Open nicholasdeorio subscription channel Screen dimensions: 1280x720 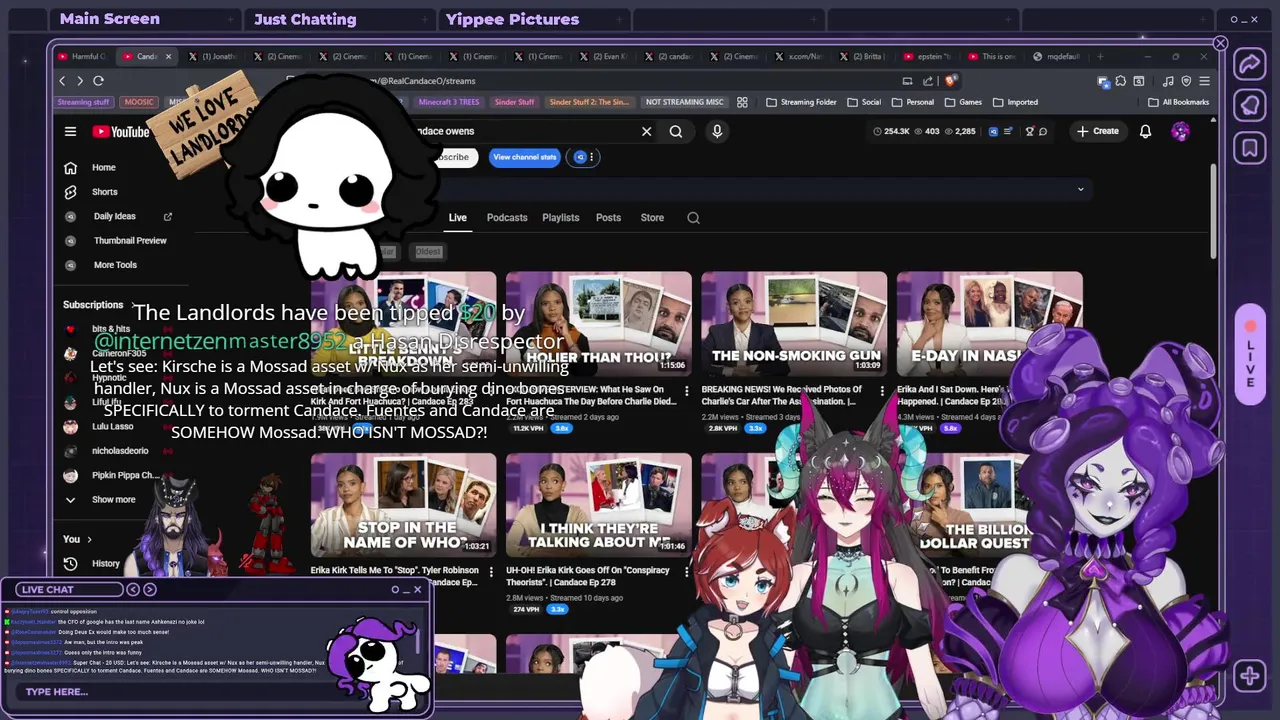(x=120, y=451)
